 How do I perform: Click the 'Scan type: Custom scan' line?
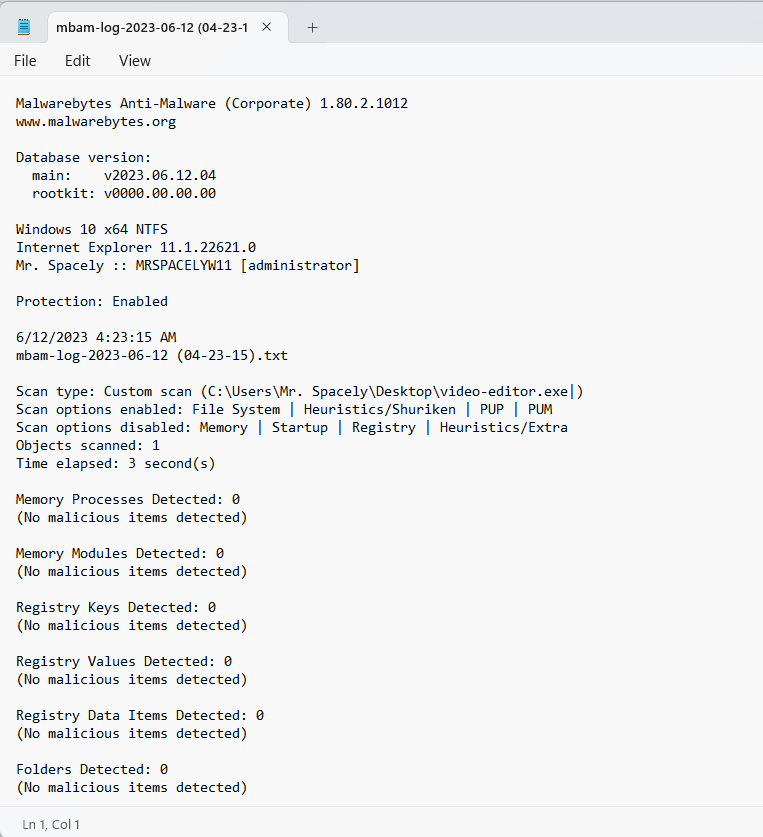click(x=300, y=392)
